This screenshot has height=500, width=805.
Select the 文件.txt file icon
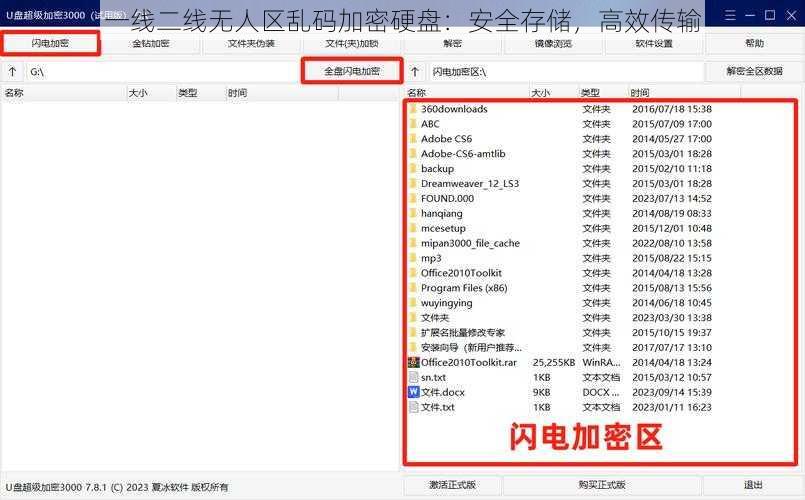point(413,407)
